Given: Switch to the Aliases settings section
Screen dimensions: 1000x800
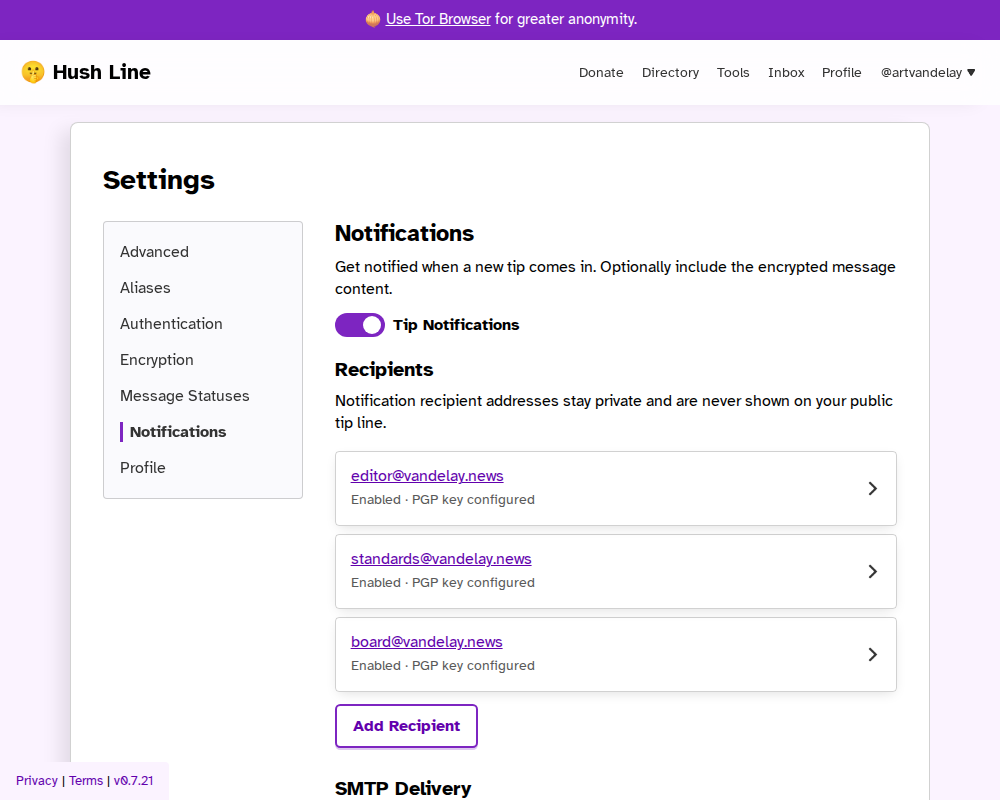Looking at the screenshot, I should (145, 288).
